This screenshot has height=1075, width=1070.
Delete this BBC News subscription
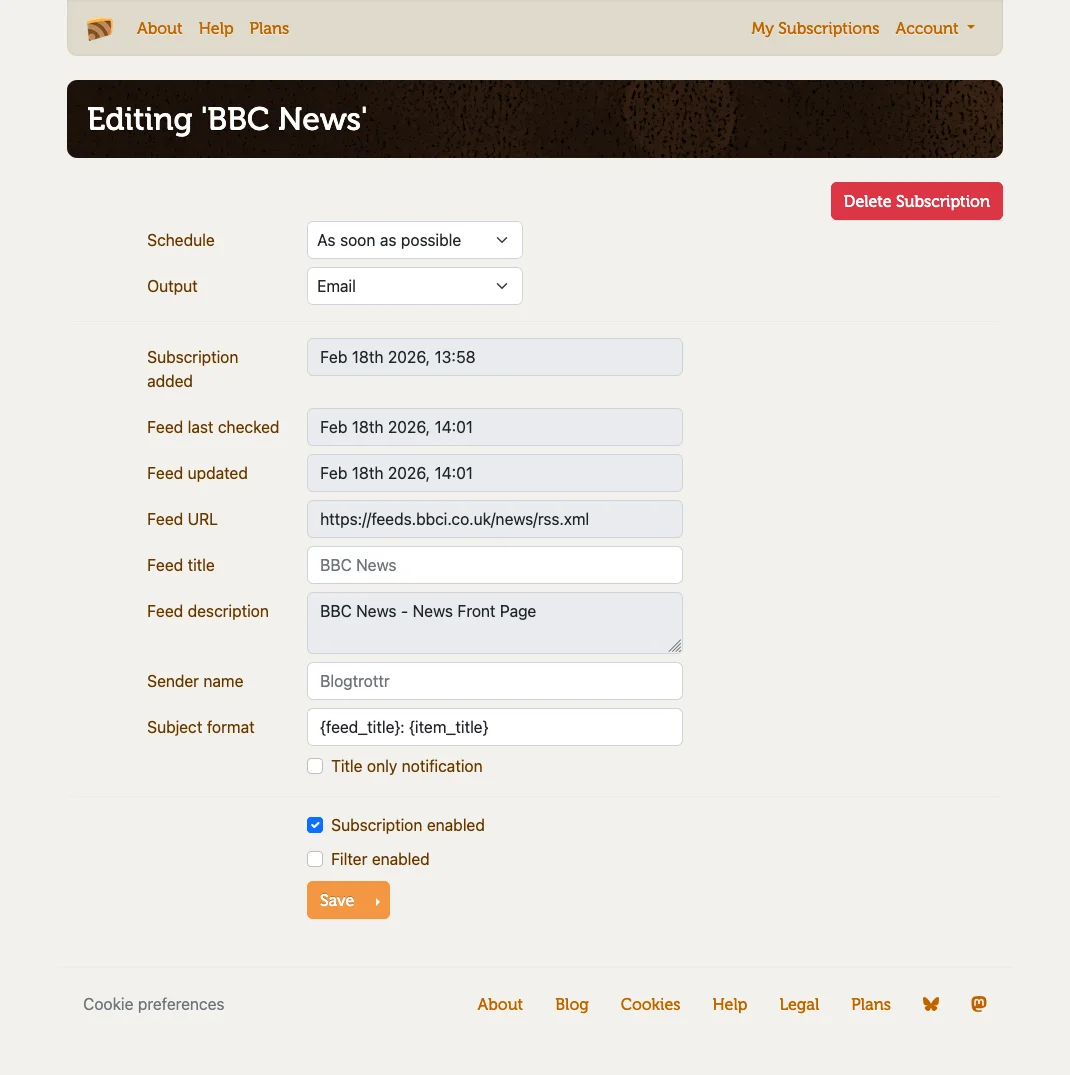click(916, 201)
